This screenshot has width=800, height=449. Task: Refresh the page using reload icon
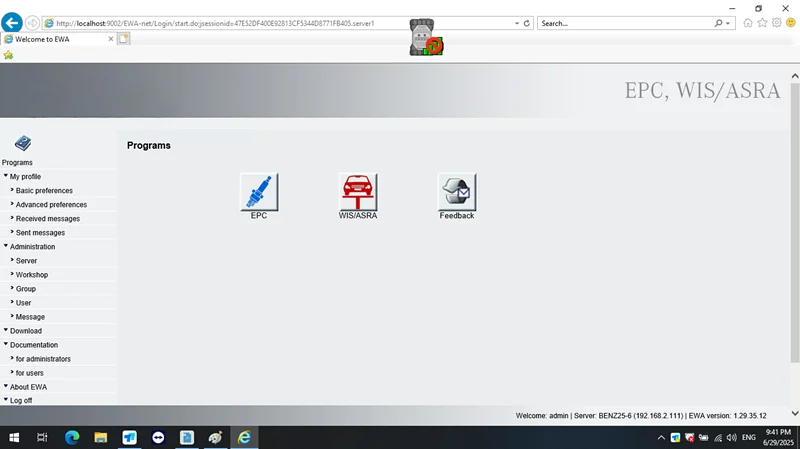pyautogui.click(x=527, y=23)
